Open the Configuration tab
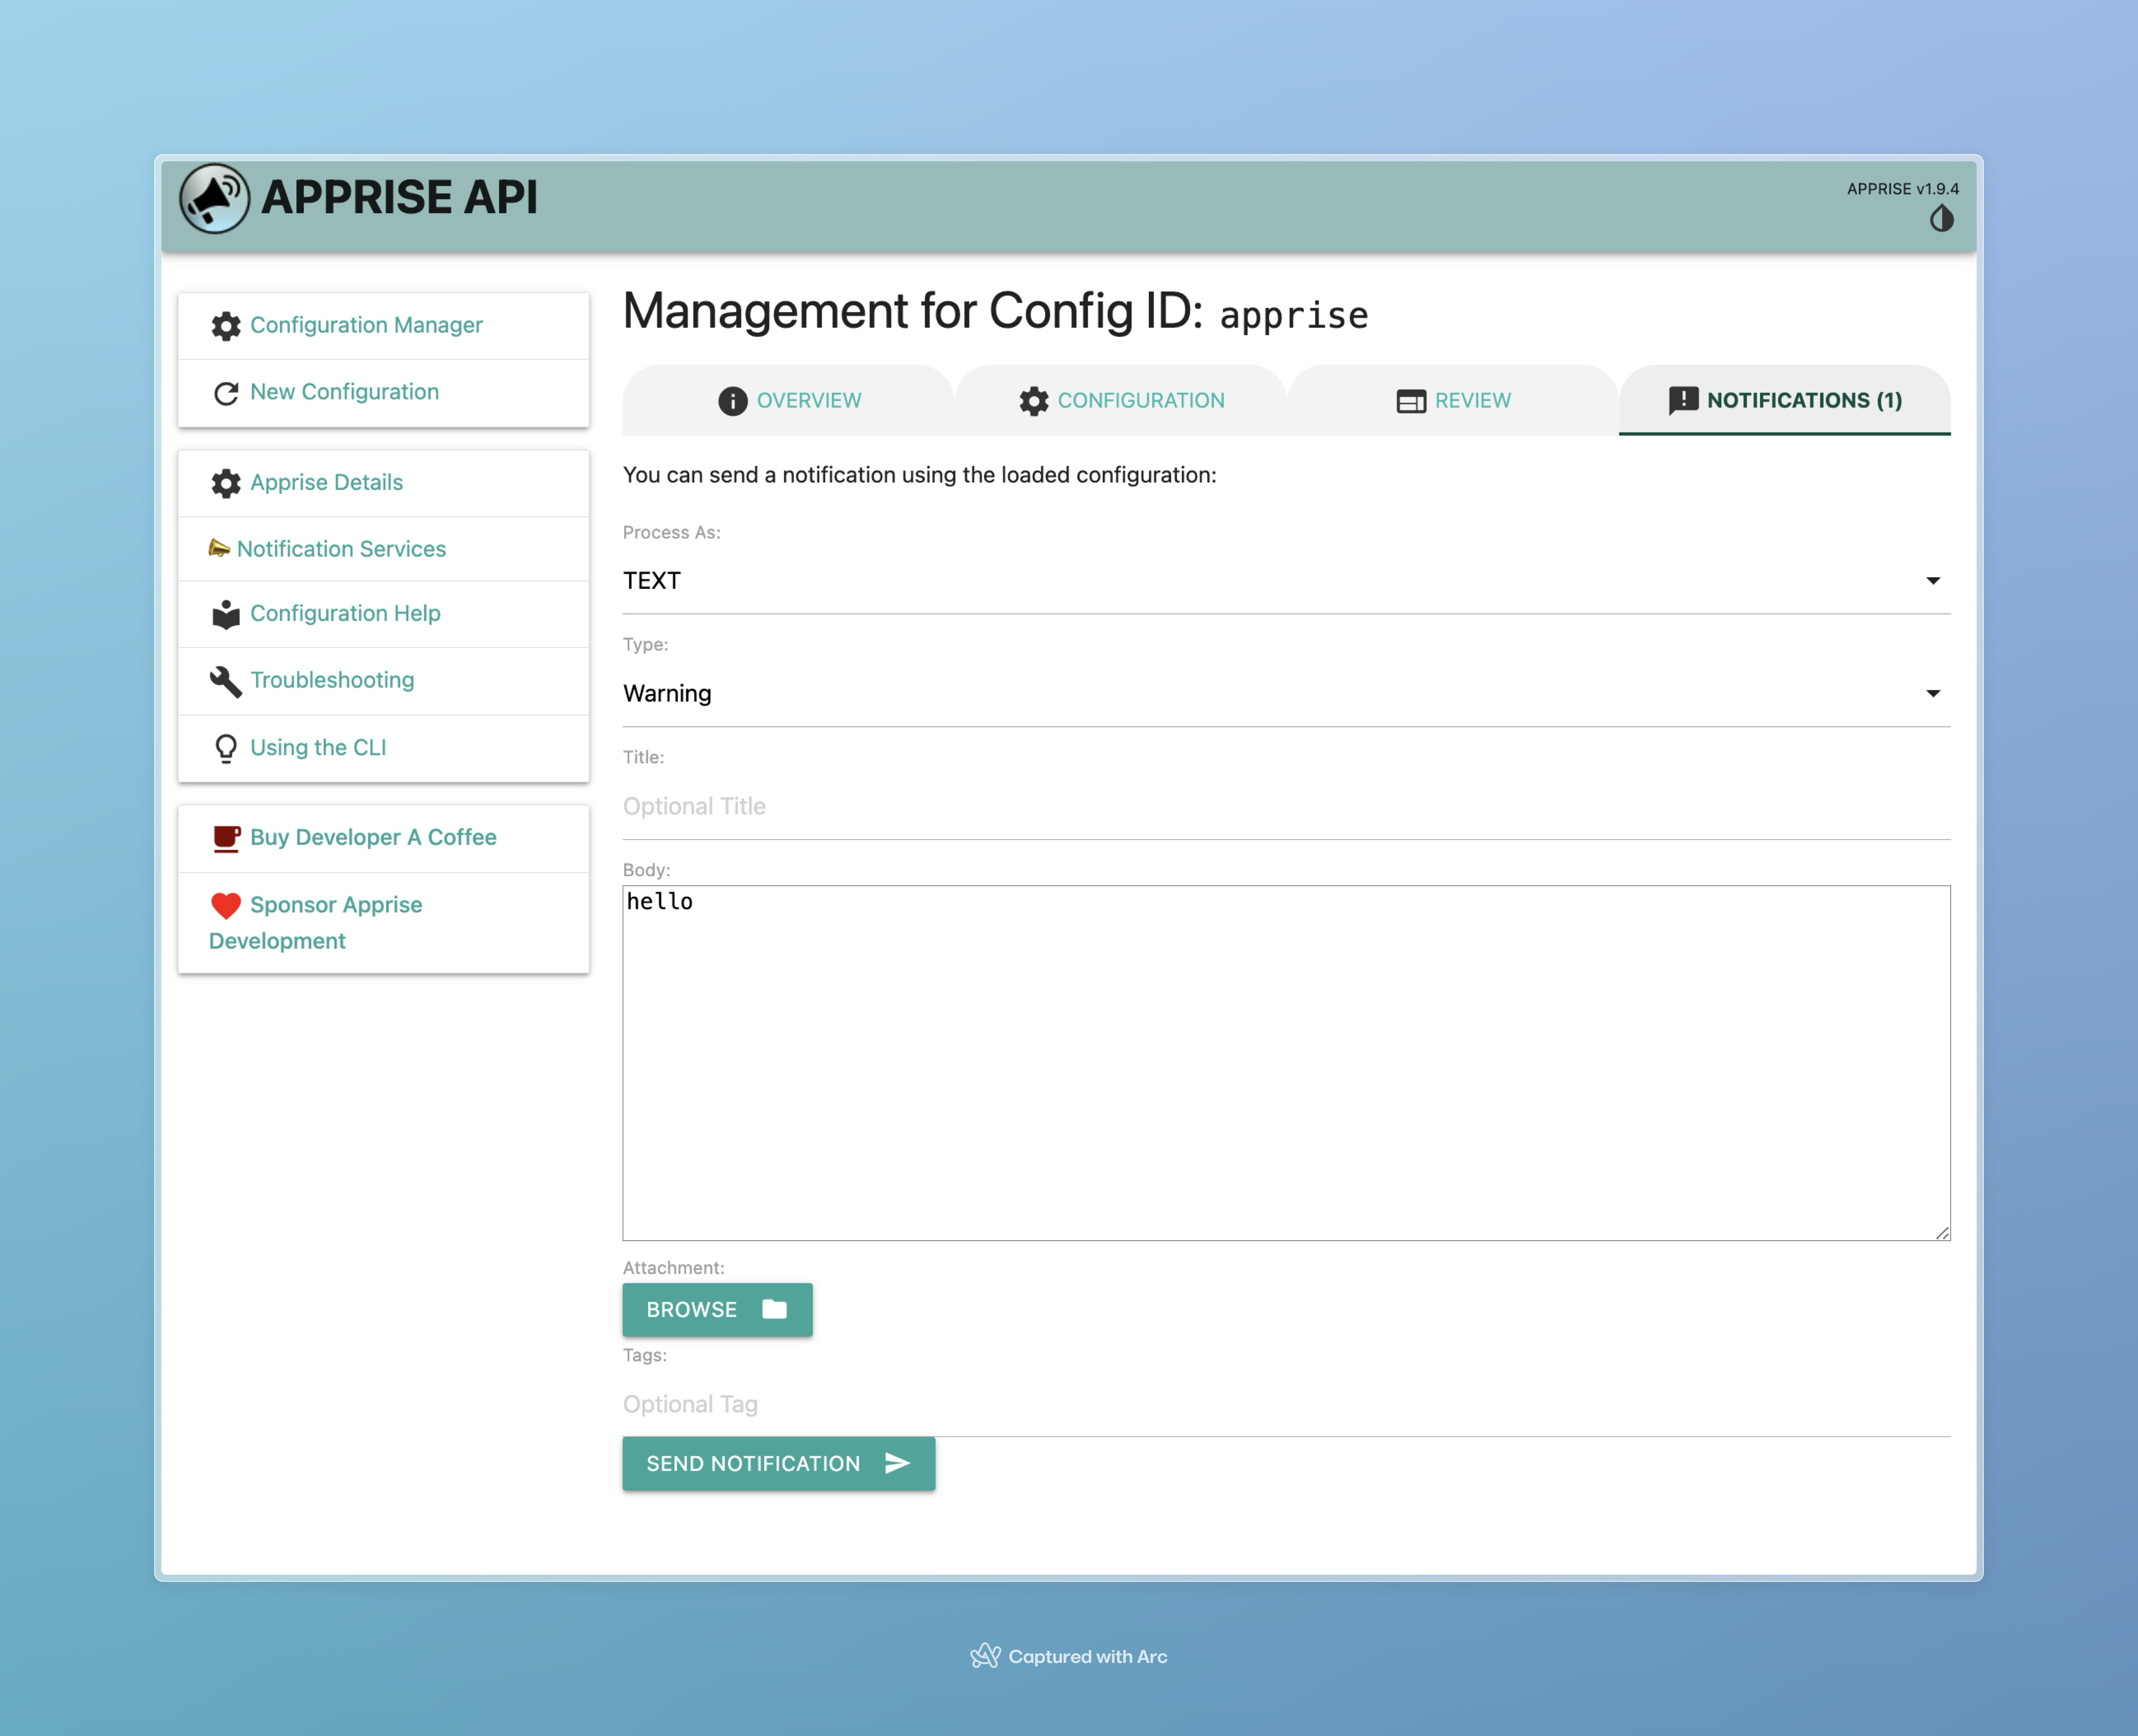Viewport: 2138px width, 1736px height. click(x=1121, y=401)
